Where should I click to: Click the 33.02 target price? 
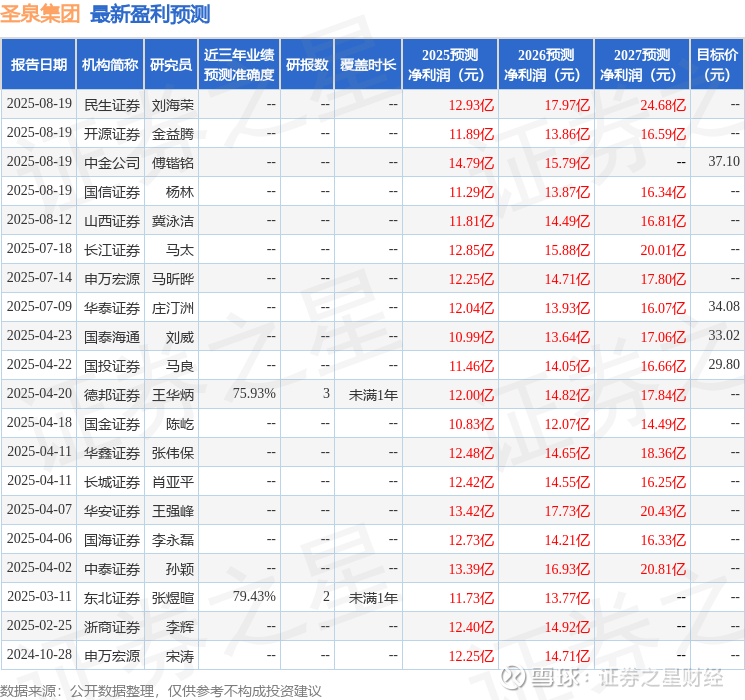pos(724,336)
